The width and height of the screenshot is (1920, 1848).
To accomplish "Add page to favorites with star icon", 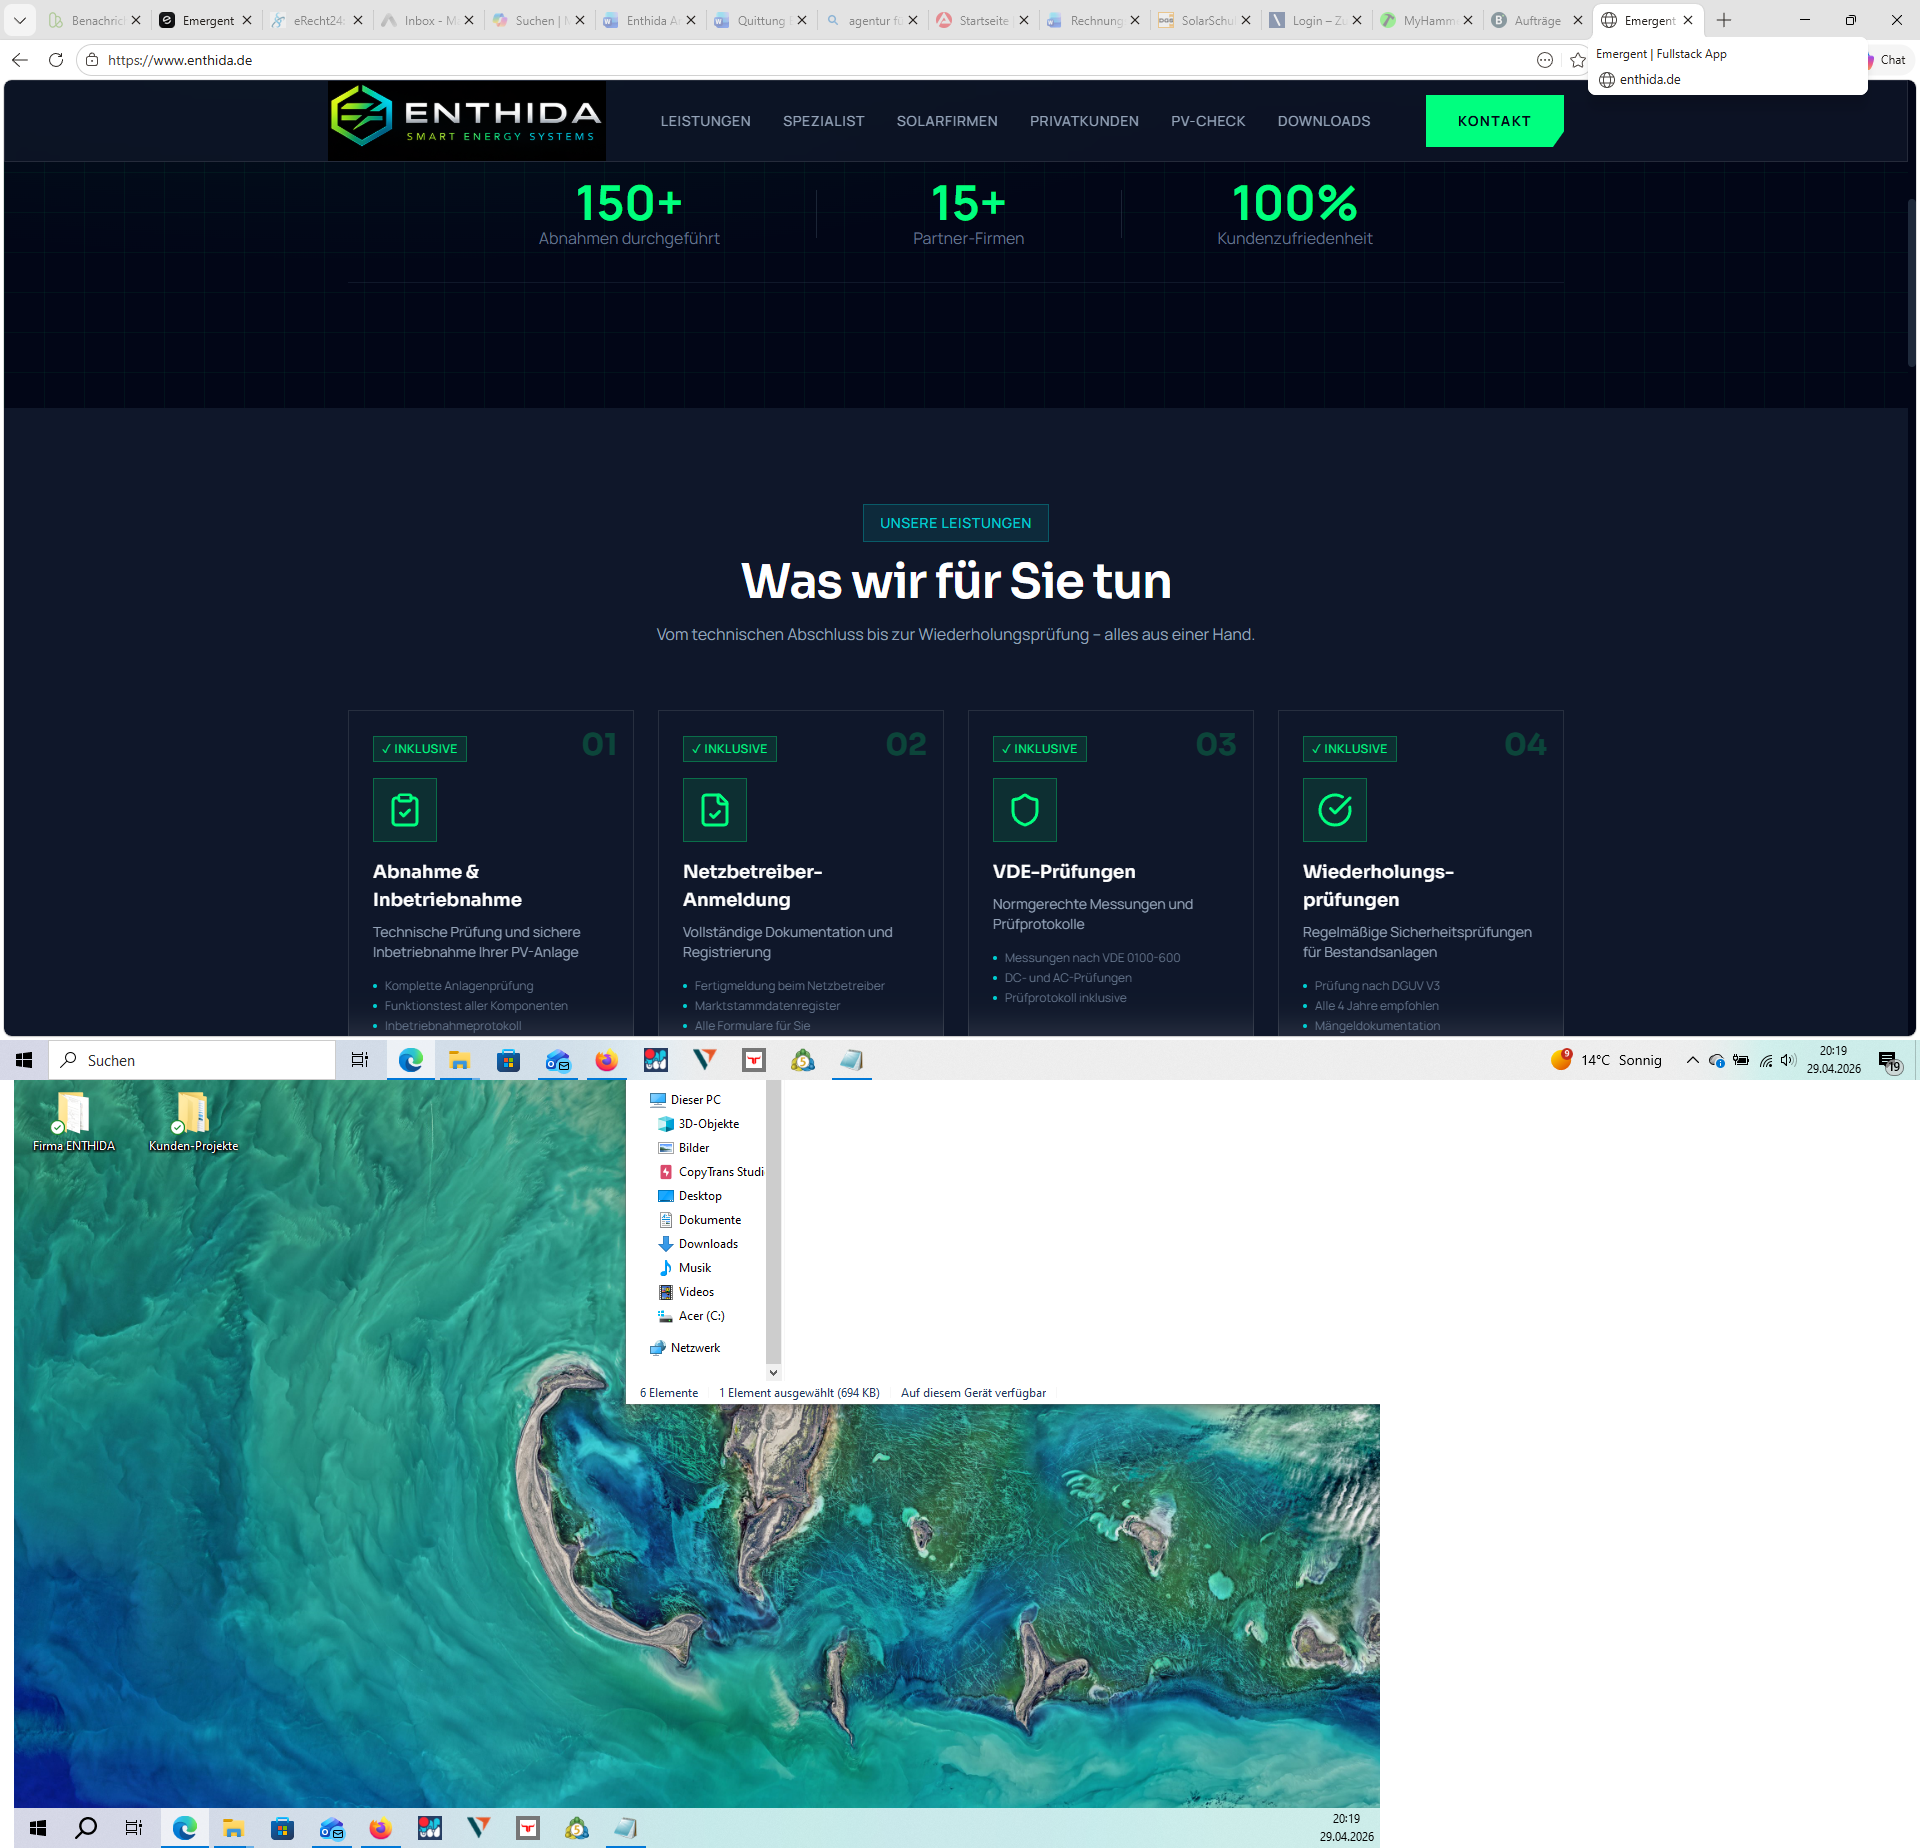I will (1578, 60).
